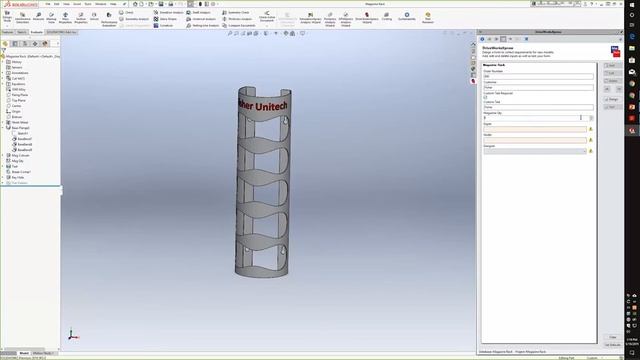Expand the Mag Cutouts feature
Viewport: 640px width, 360px height.
tap(3, 156)
